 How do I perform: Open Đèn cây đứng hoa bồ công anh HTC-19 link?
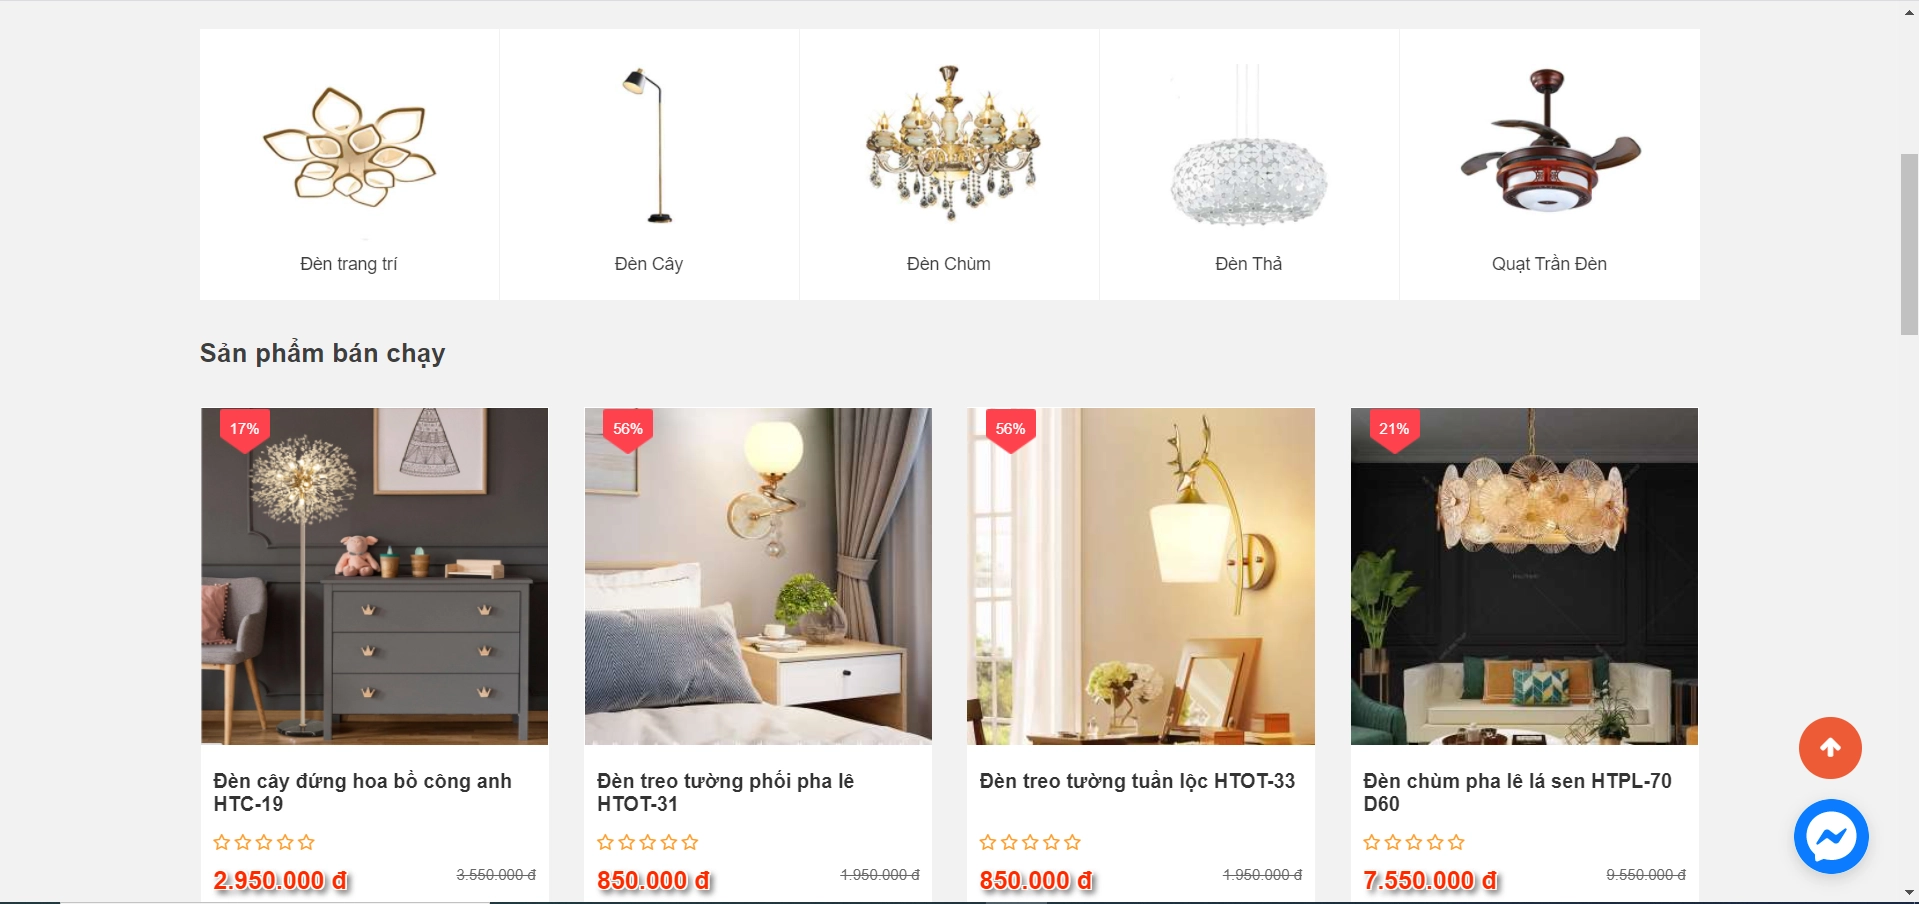tap(362, 792)
